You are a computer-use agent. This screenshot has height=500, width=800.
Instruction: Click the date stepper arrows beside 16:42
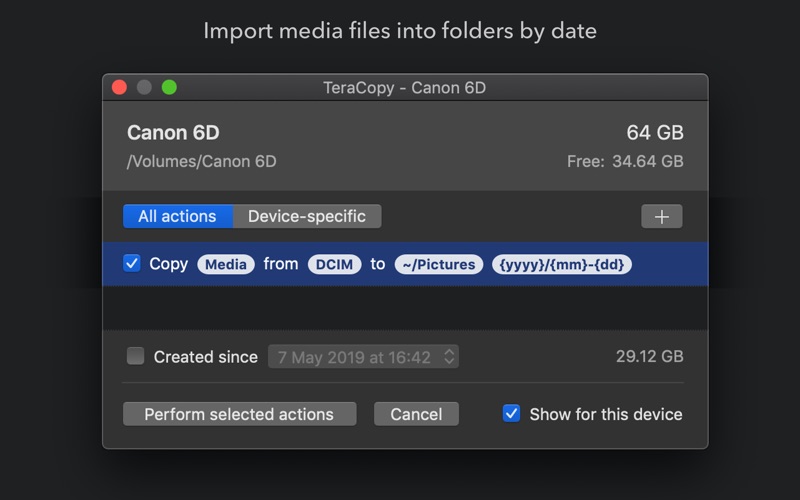[449, 356]
